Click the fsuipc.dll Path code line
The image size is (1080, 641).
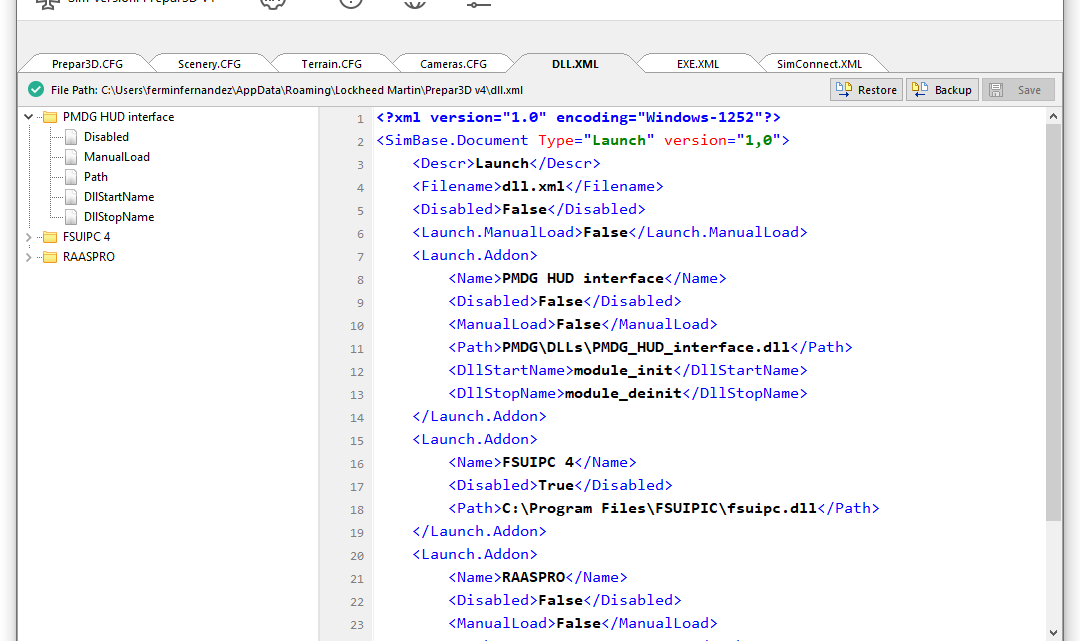coord(664,508)
